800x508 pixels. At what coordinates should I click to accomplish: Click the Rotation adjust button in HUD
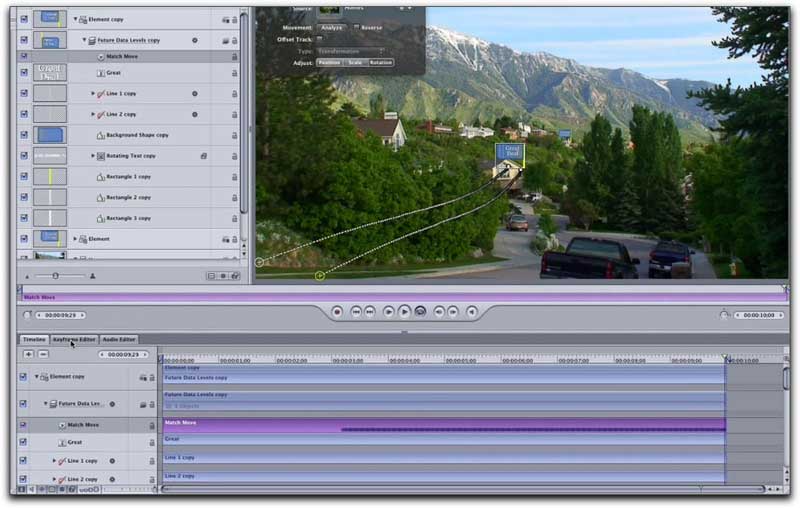[x=381, y=63]
